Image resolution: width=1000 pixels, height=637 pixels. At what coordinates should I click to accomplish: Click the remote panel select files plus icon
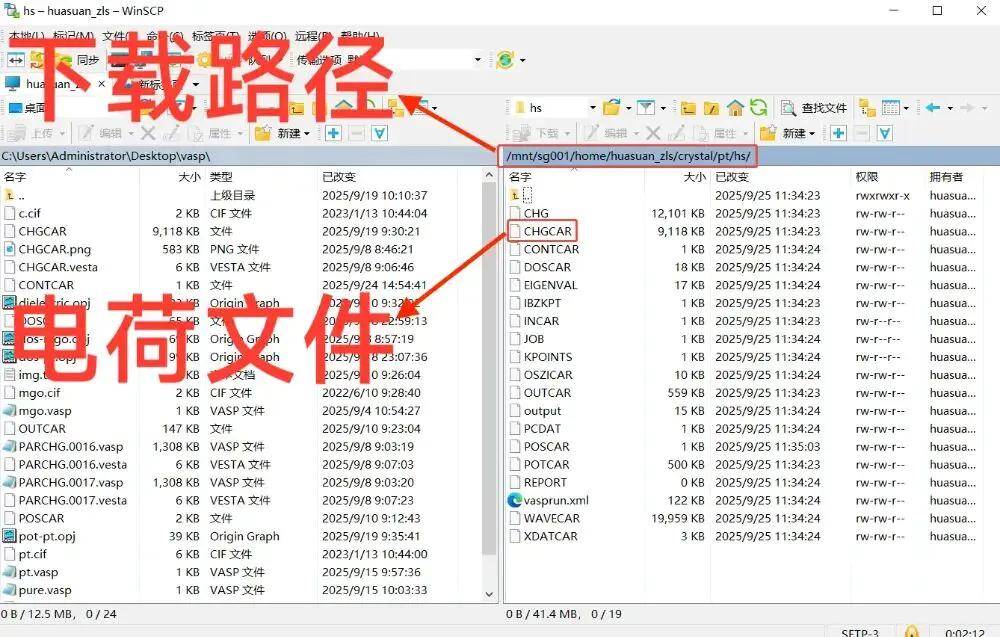pyautogui.click(x=838, y=133)
